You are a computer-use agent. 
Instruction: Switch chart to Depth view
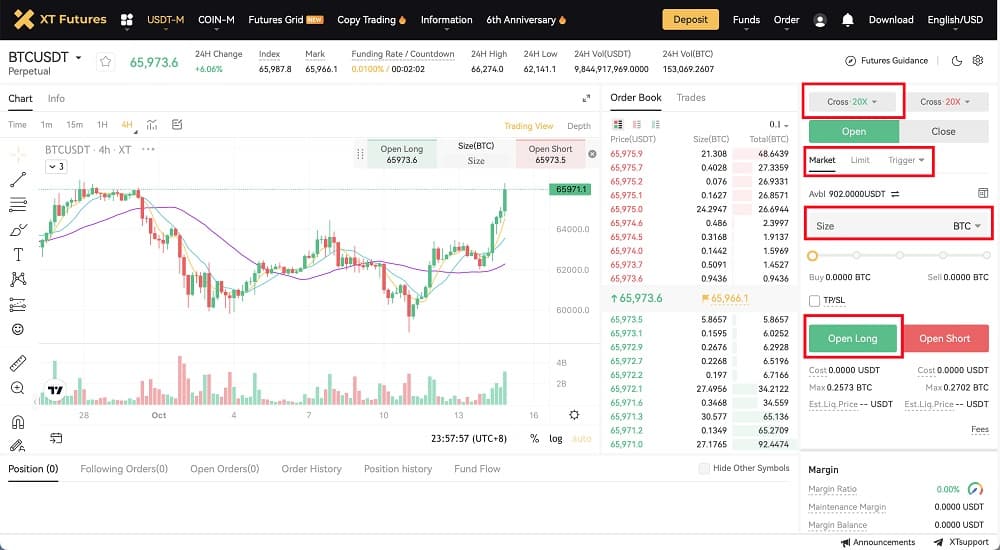pos(579,126)
